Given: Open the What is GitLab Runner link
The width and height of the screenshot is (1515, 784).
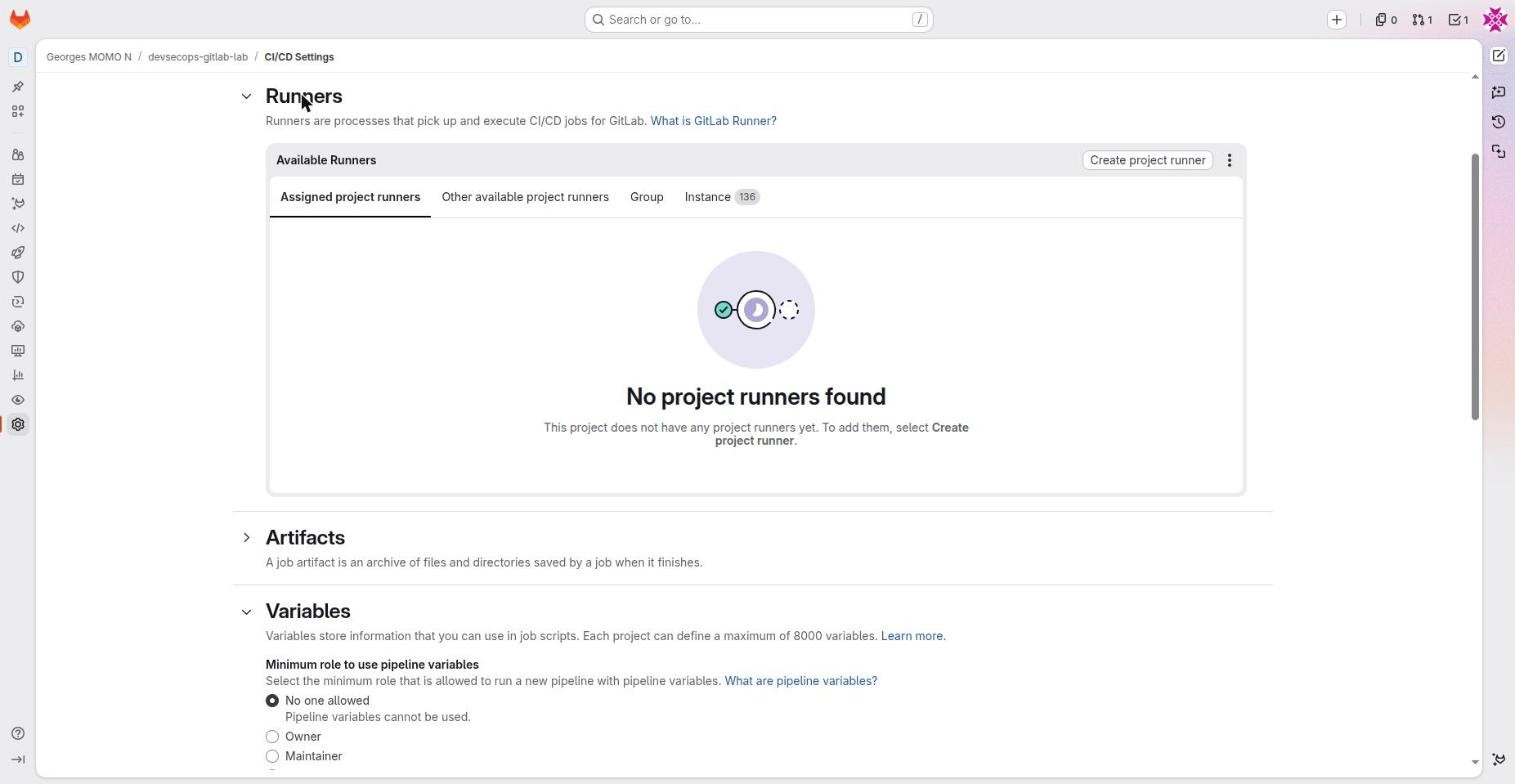Looking at the screenshot, I should [x=713, y=121].
